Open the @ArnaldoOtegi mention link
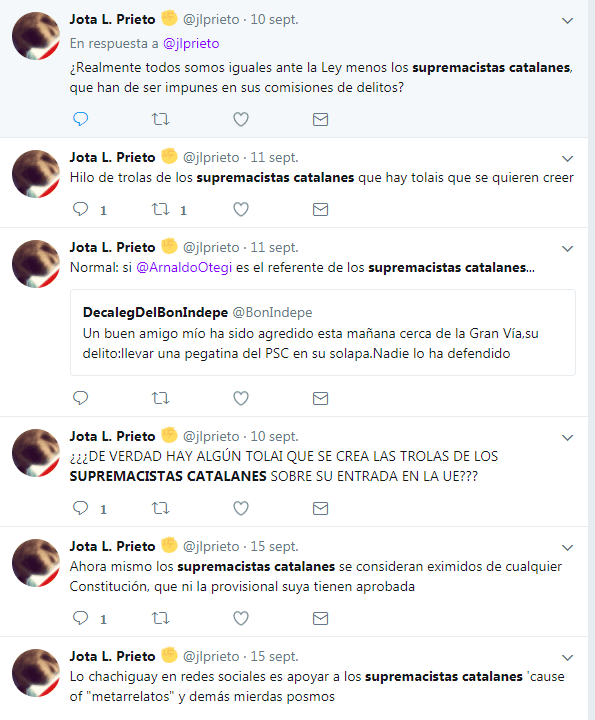The image size is (595, 720). coord(184,267)
